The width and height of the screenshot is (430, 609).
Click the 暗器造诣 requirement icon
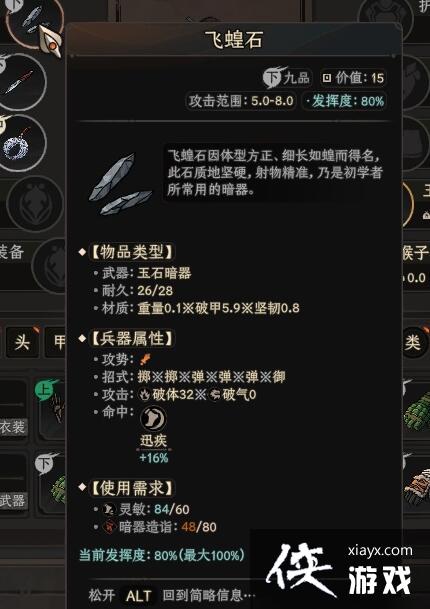[108, 527]
